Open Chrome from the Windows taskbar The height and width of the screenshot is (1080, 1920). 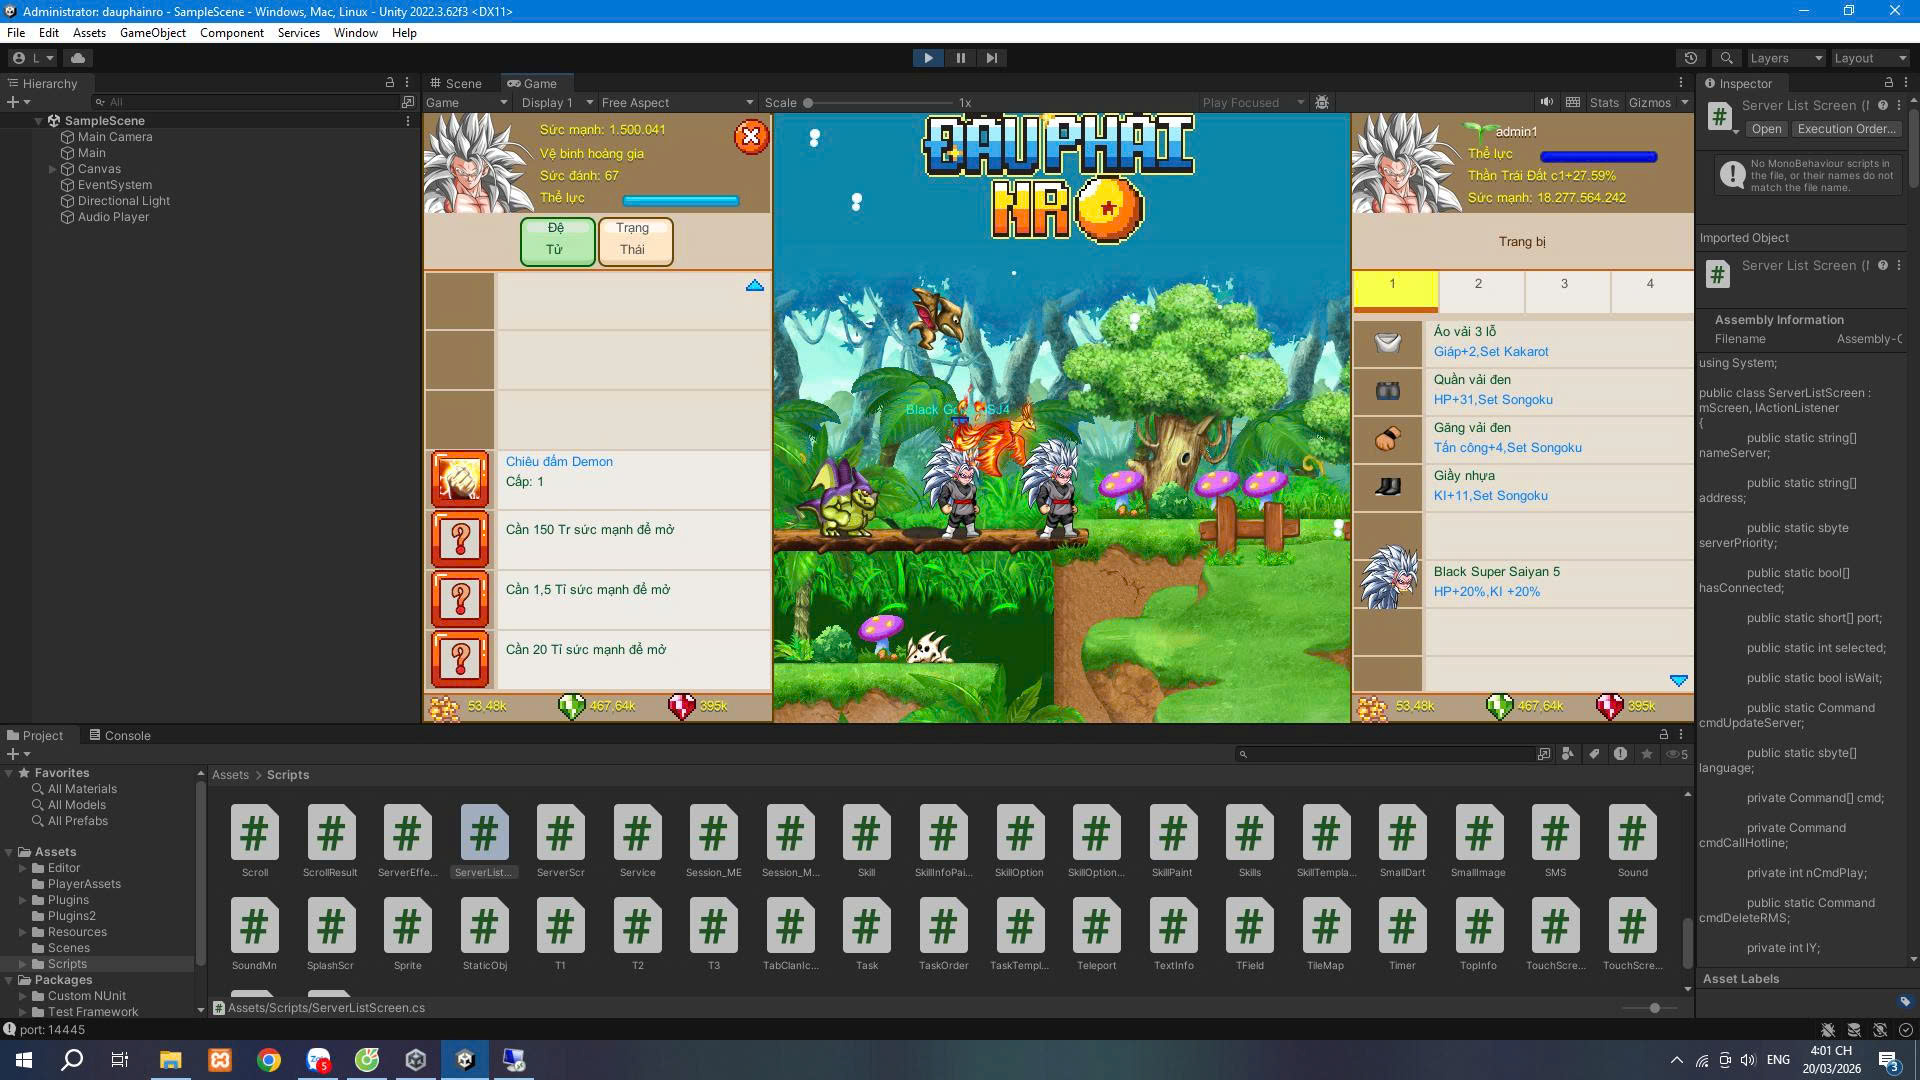coord(269,1060)
